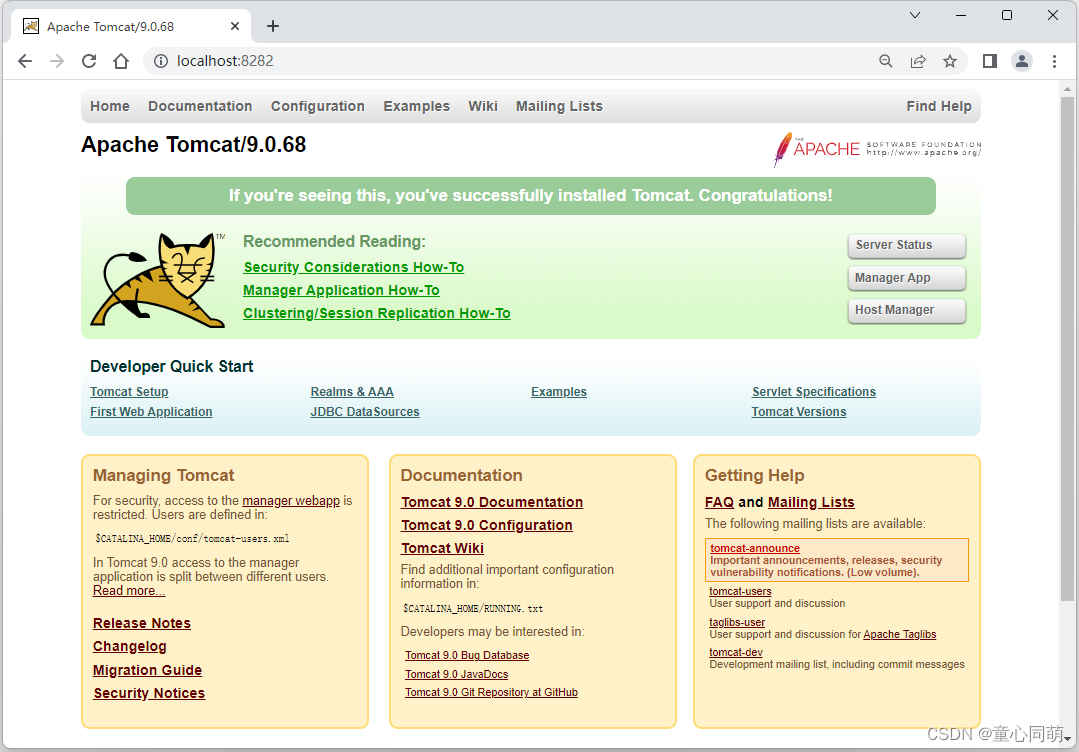Click the site information icon in address bar
Screen dimensions: 1079x752
coord(161,61)
